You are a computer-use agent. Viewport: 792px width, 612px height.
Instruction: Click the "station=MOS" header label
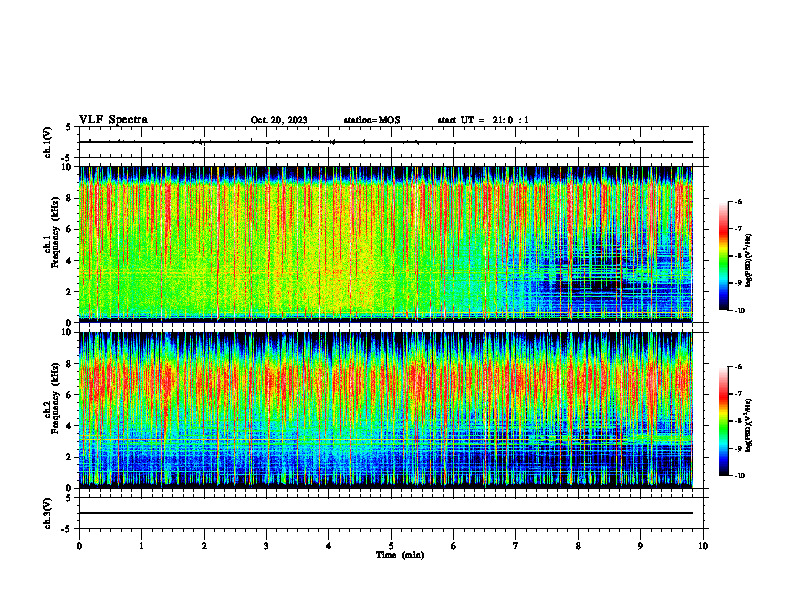coord(372,120)
